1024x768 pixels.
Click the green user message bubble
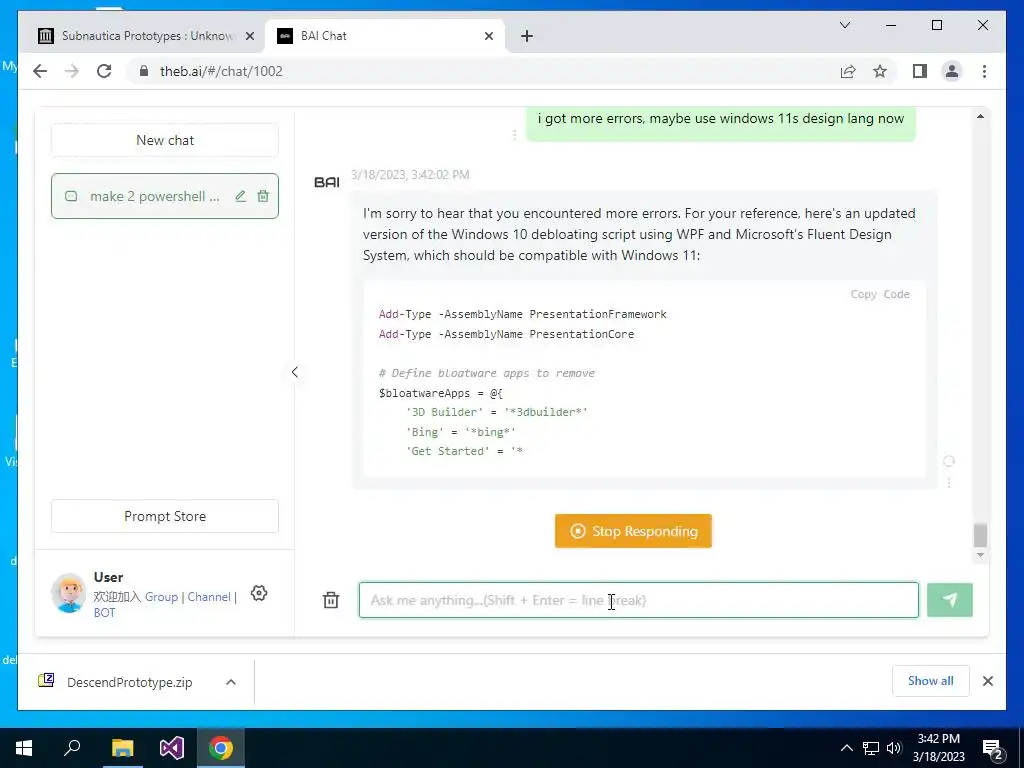coord(720,123)
